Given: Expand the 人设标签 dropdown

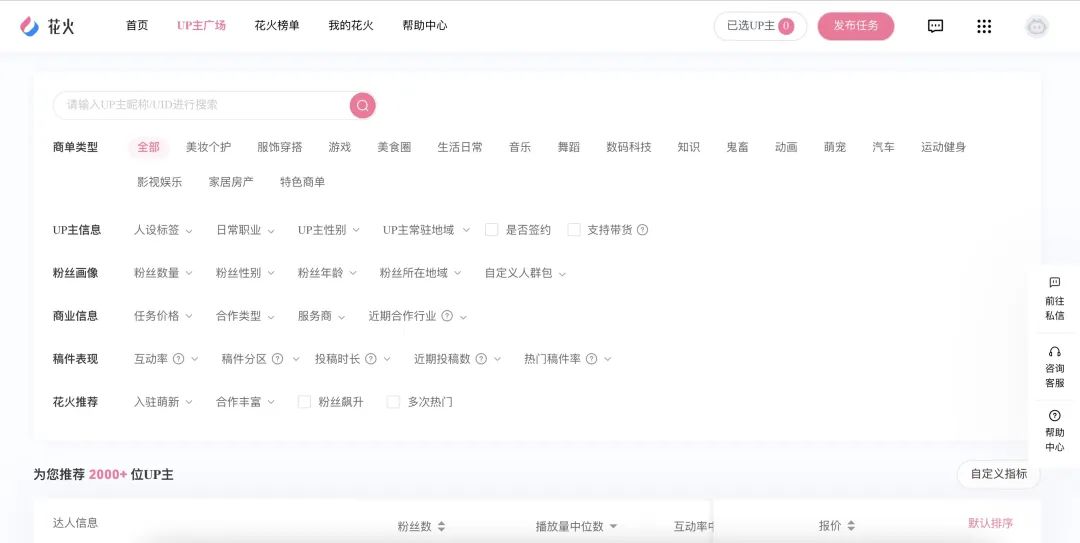Looking at the screenshot, I should point(163,230).
